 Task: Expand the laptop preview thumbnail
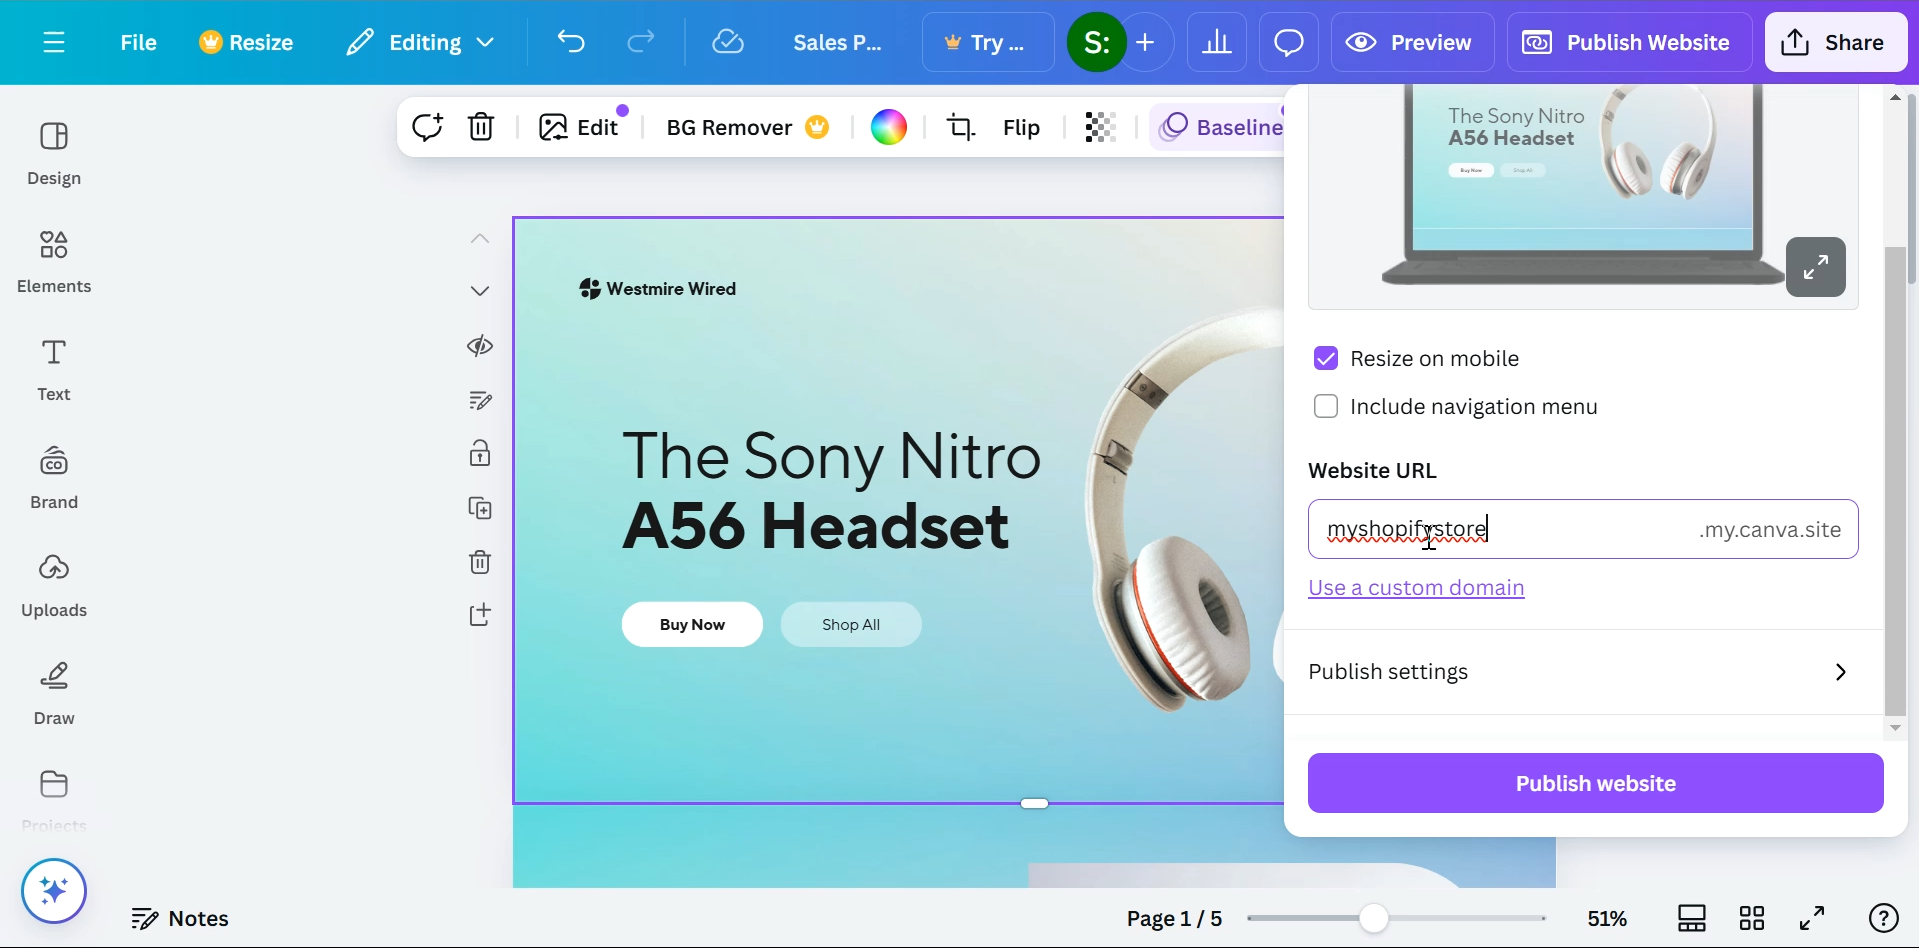tap(1816, 267)
